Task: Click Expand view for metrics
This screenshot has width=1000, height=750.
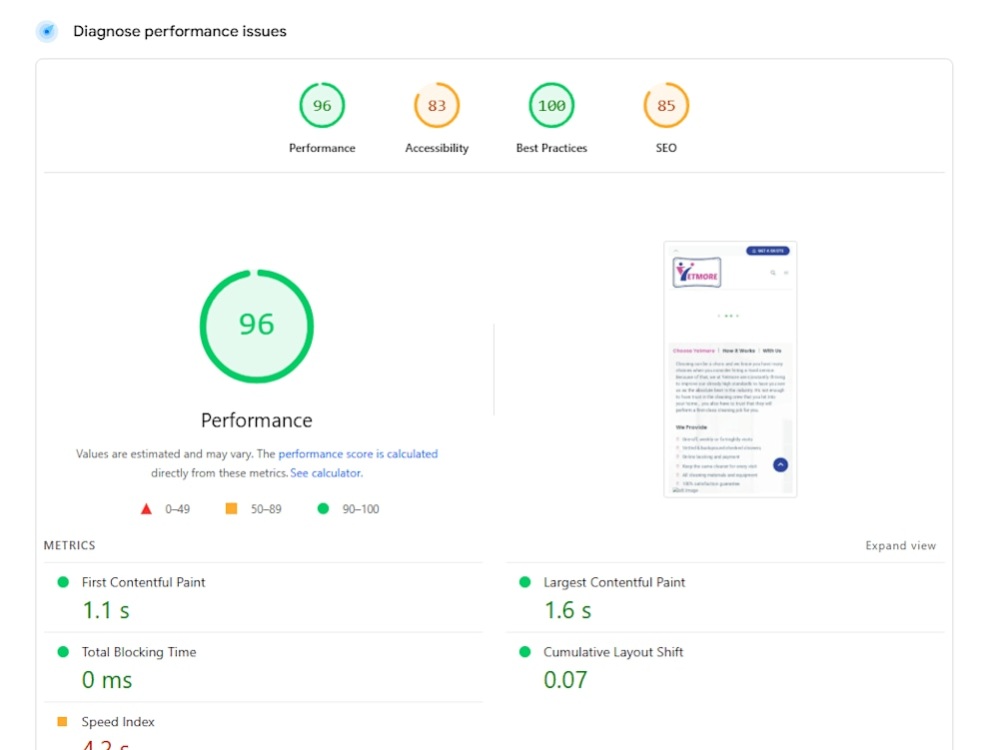Action: click(x=901, y=546)
